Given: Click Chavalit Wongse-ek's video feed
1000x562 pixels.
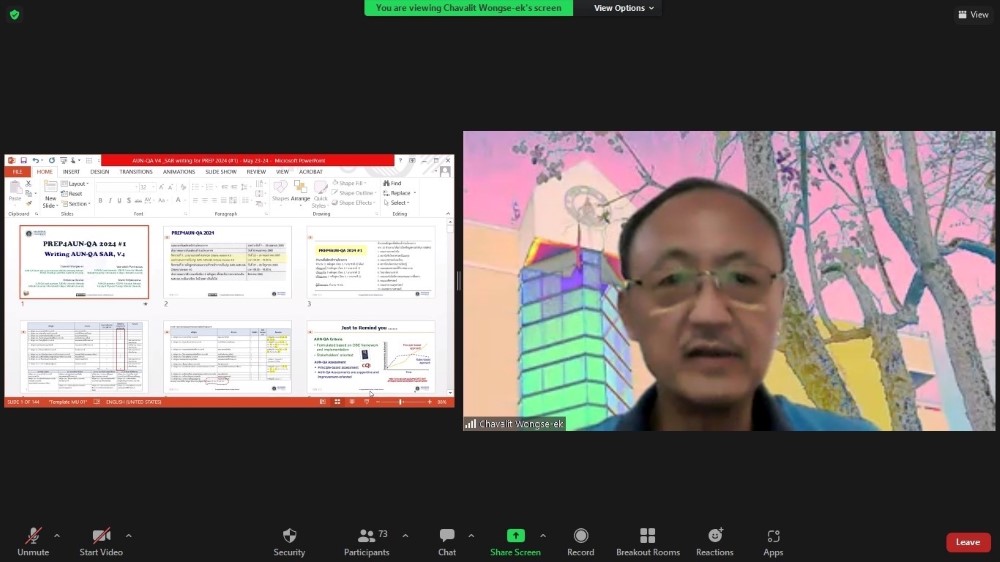Looking at the screenshot, I should click(729, 280).
